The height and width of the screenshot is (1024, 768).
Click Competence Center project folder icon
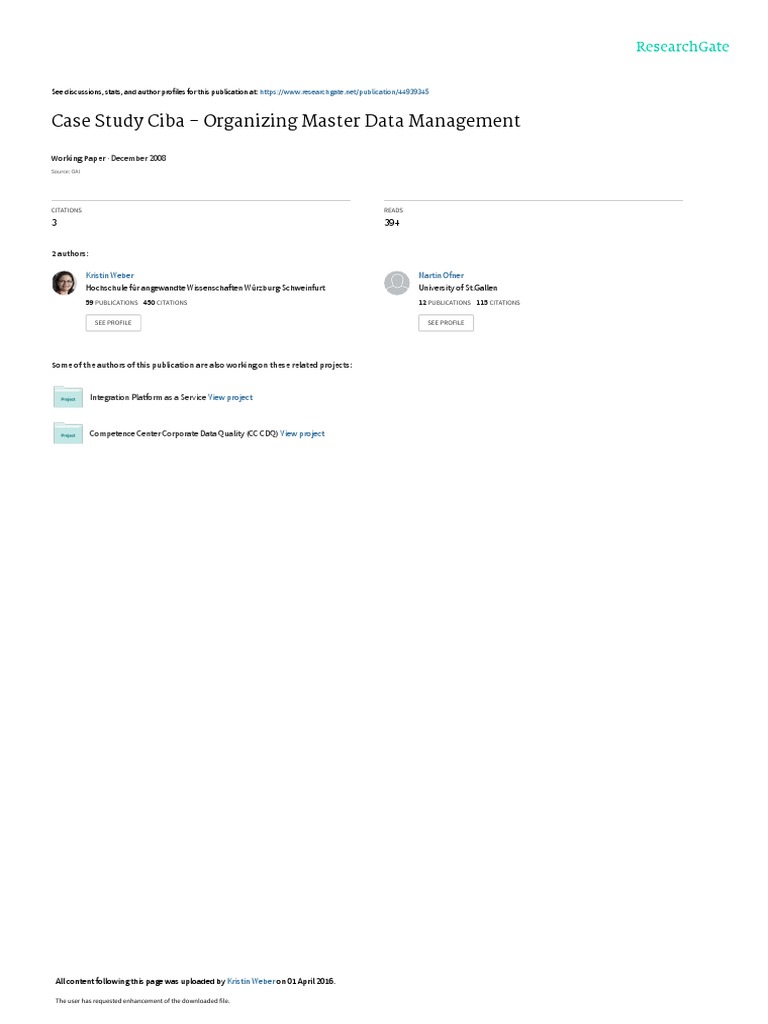[68, 433]
